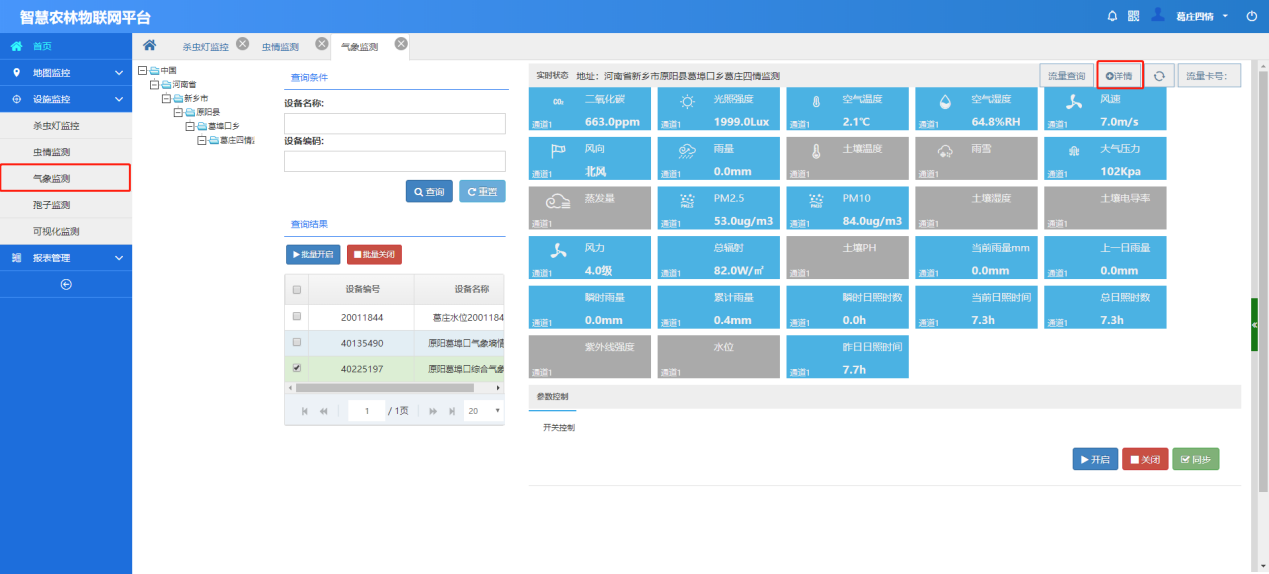Click the power logout icon
The width and height of the screenshot is (1269, 574).
coord(1251,16)
